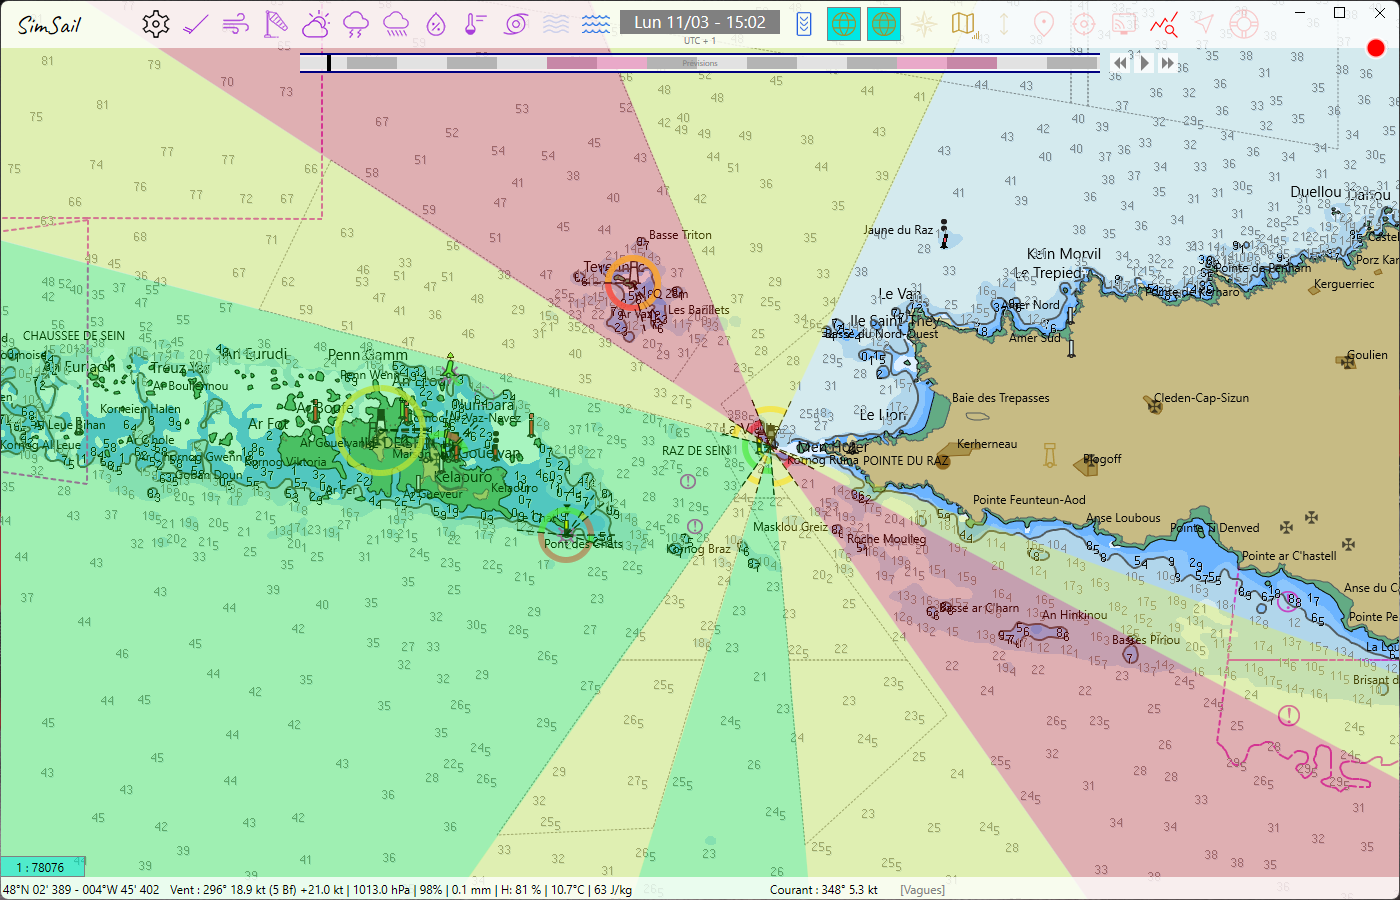The height and width of the screenshot is (900, 1400).
Task: Open the map chart selection icon
Action: [964, 24]
